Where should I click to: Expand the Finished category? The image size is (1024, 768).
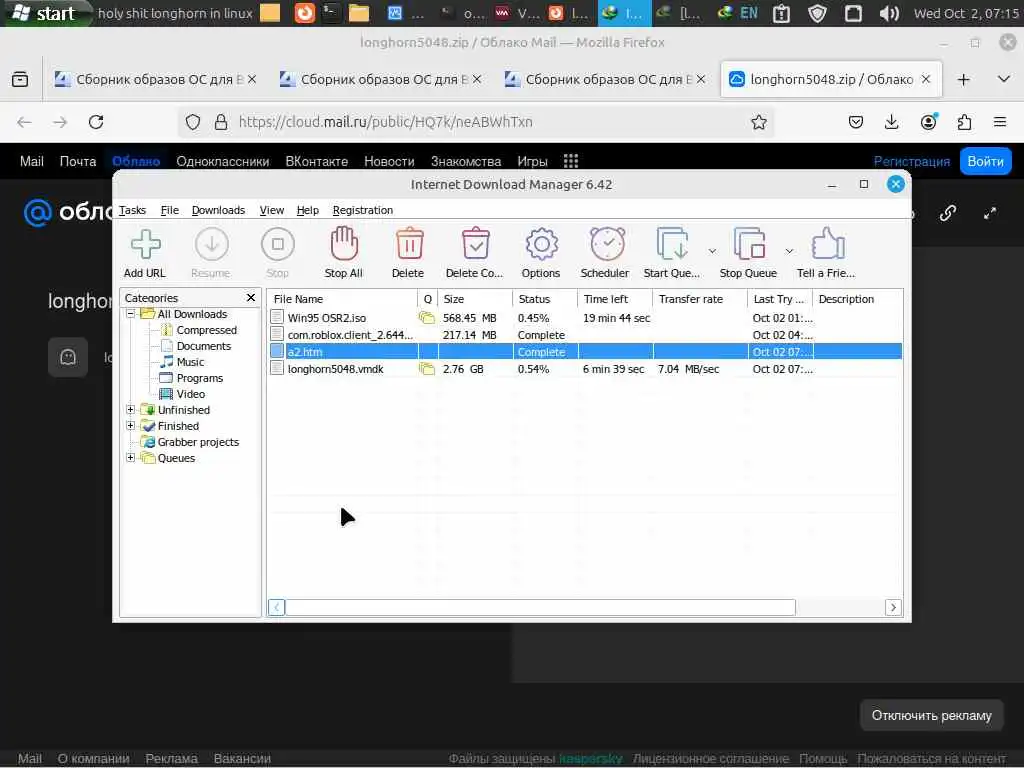[131, 426]
